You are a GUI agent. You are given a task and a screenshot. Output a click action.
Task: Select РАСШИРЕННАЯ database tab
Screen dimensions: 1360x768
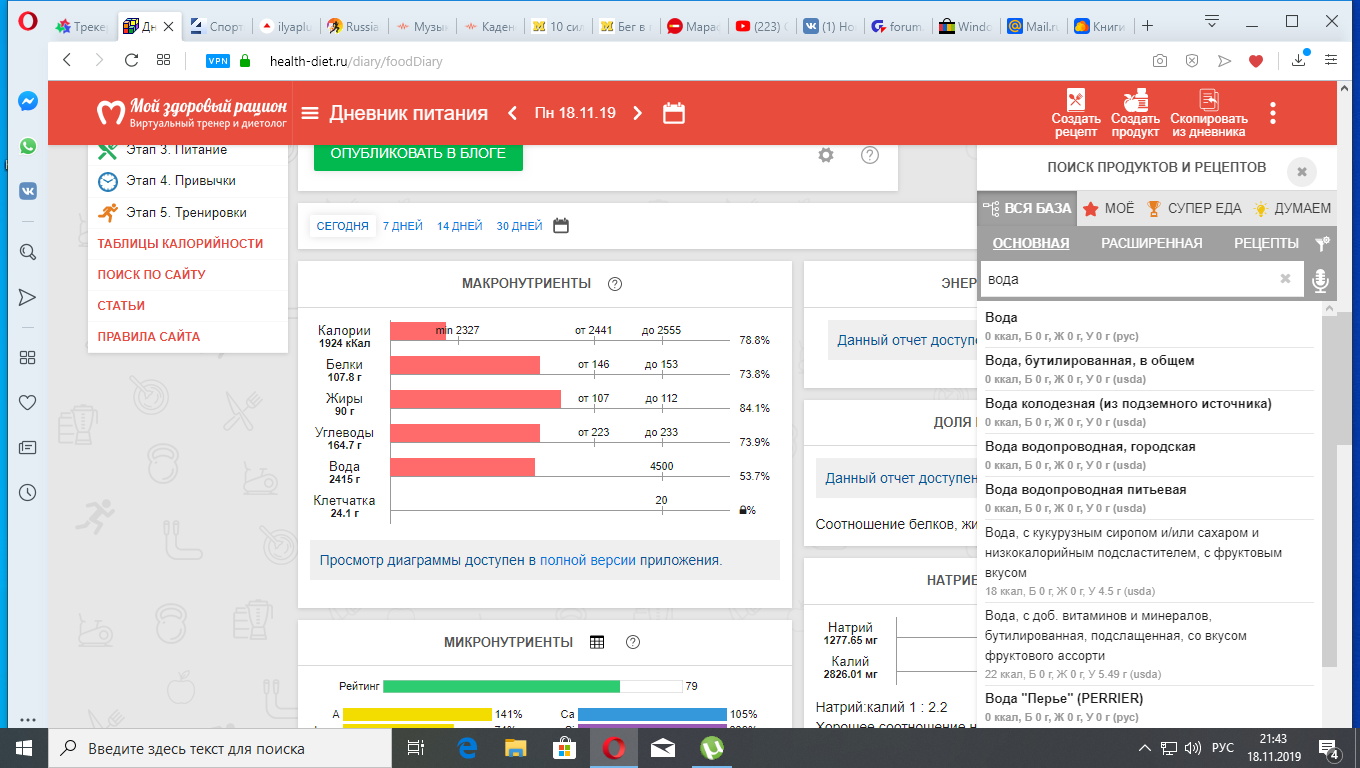pos(1152,243)
